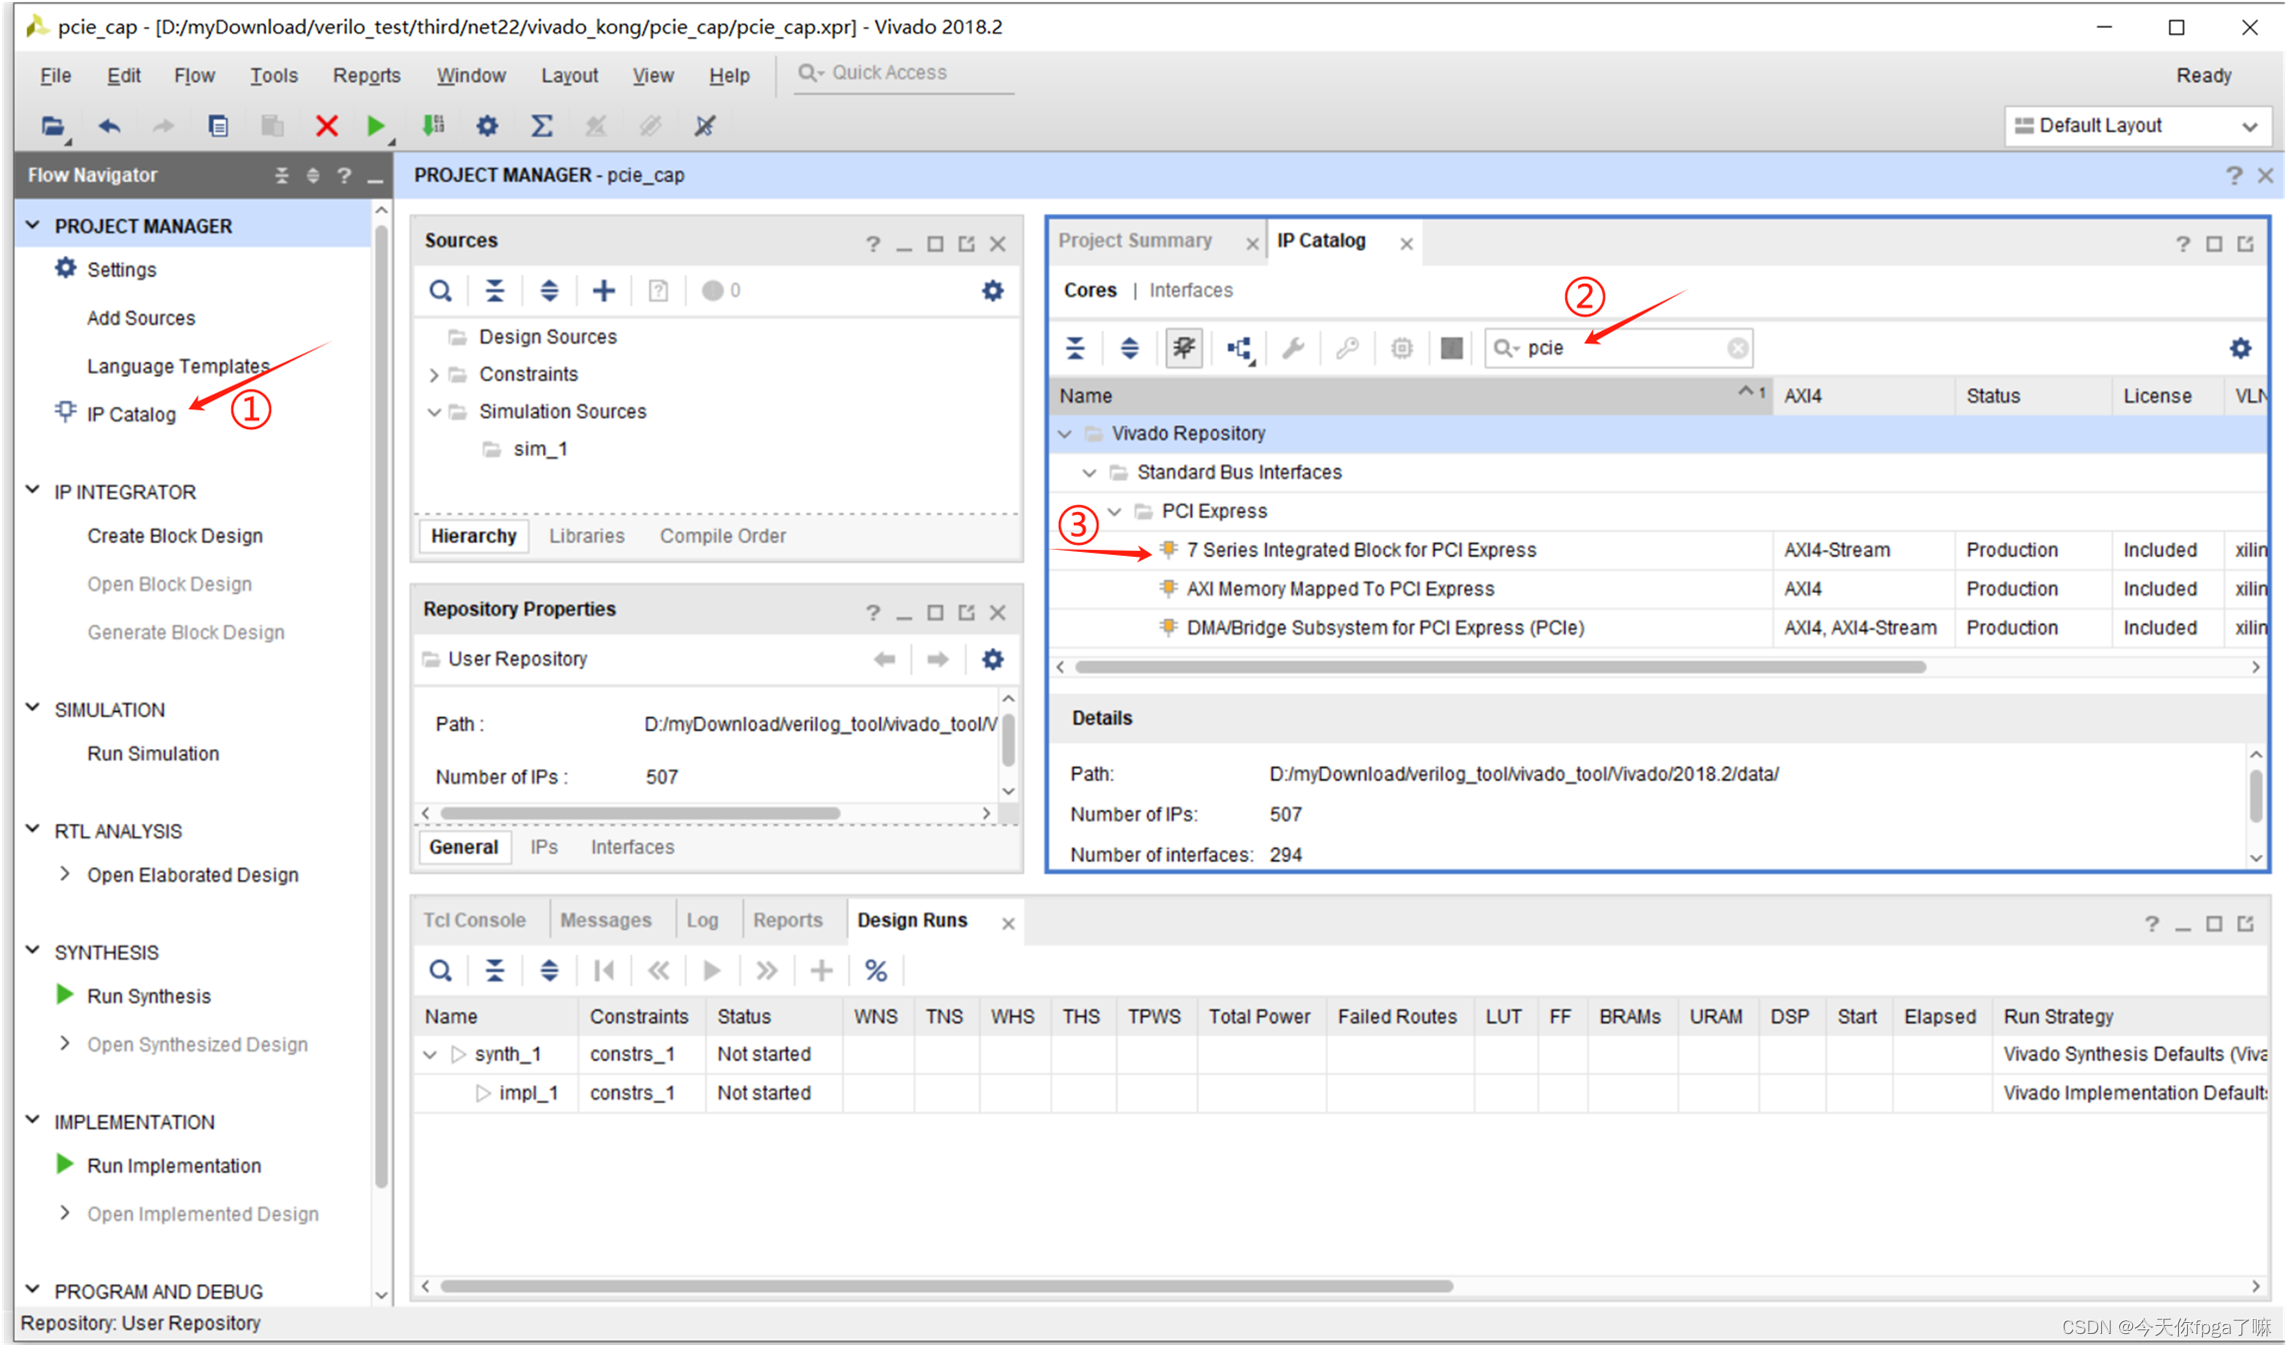Viewport: 2287px width, 1347px height.
Task: Open Sources panel settings gear
Action: pos(992,291)
